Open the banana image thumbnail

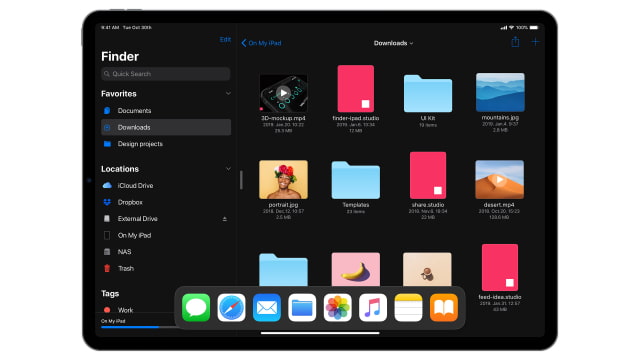coord(356,270)
